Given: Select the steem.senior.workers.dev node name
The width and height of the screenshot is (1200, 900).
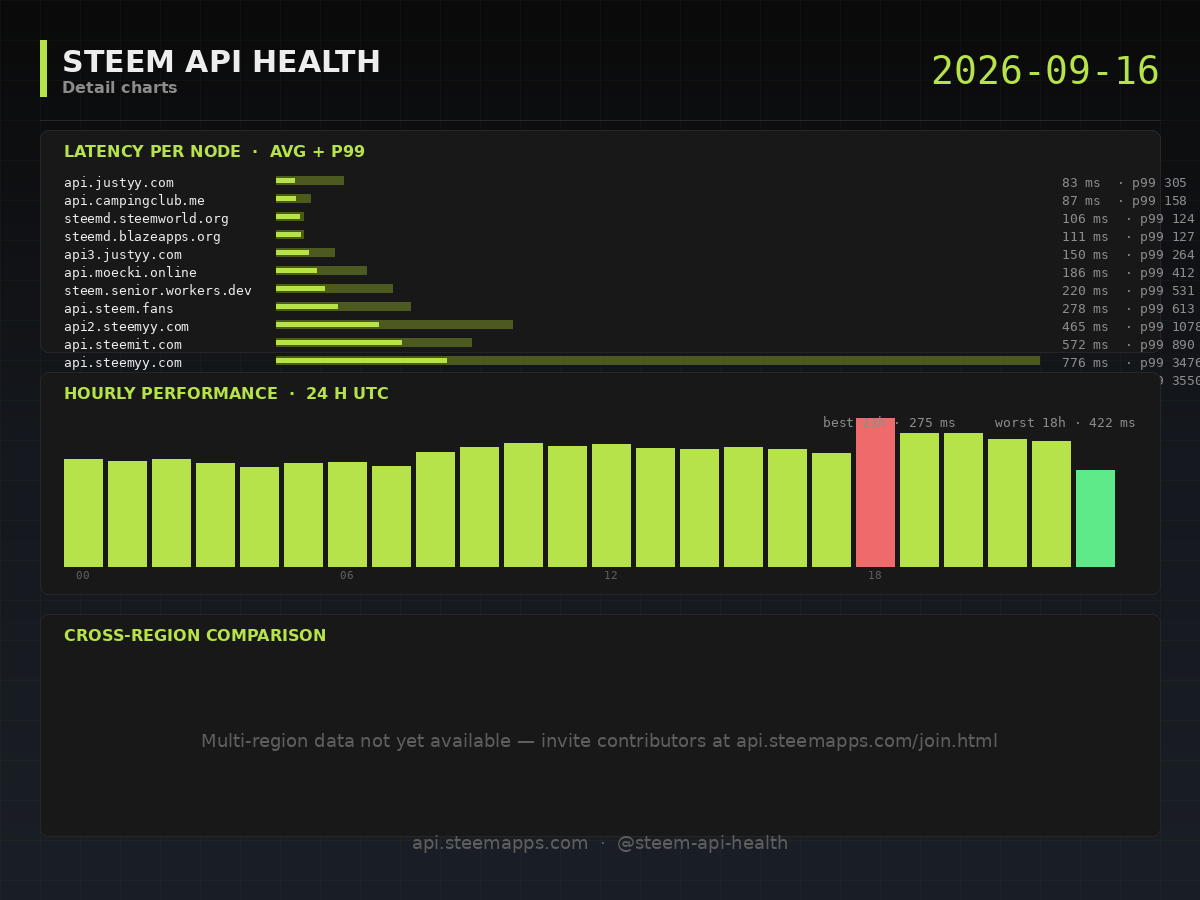Looking at the screenshot, I should pyautogui.click(x=158, y=291).
